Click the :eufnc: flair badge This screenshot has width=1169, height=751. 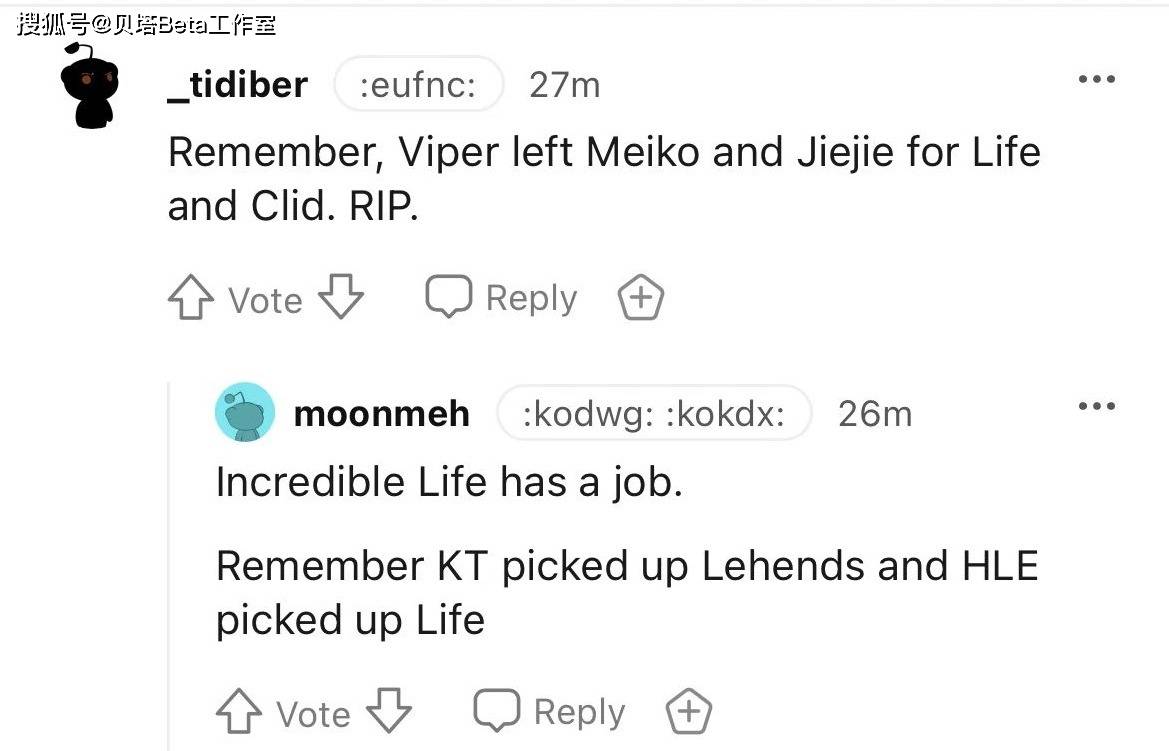(418, 85)
